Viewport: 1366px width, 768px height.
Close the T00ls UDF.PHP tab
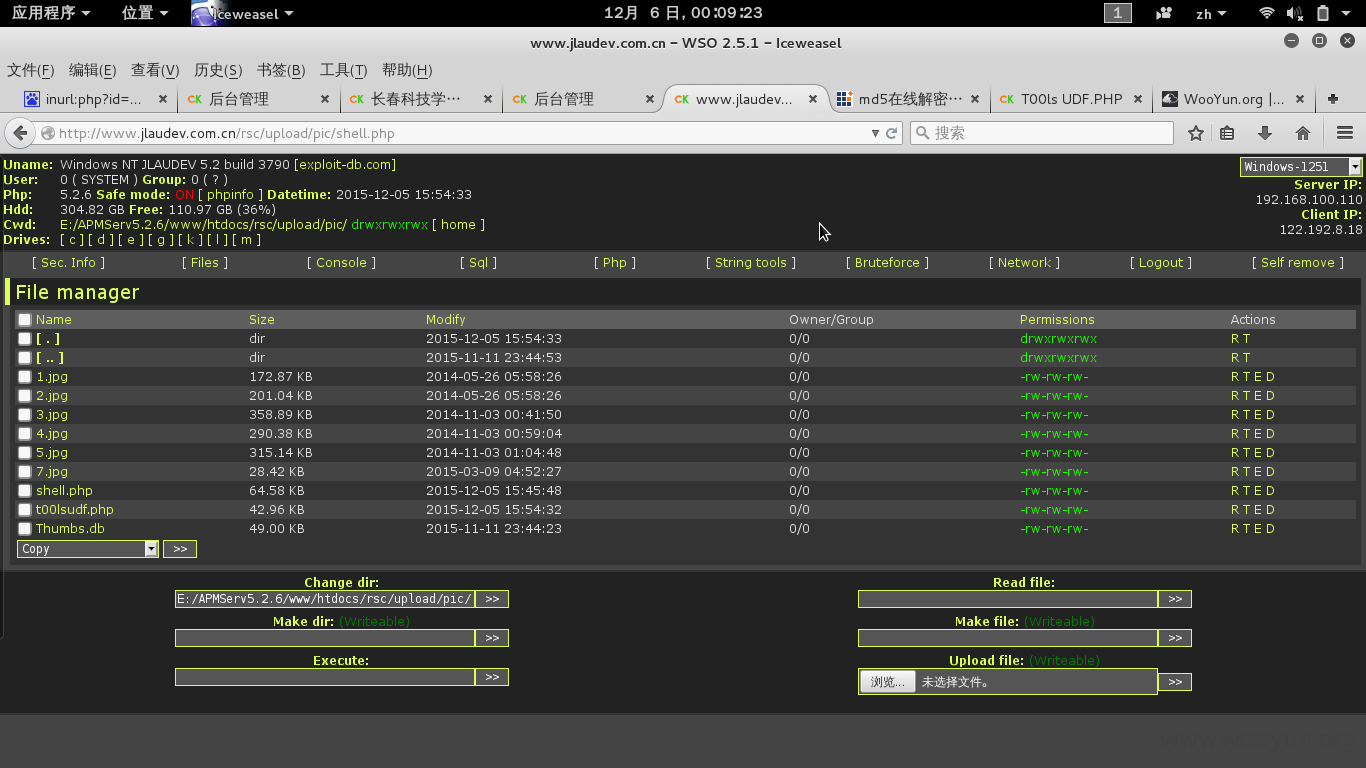point(1139,99)
